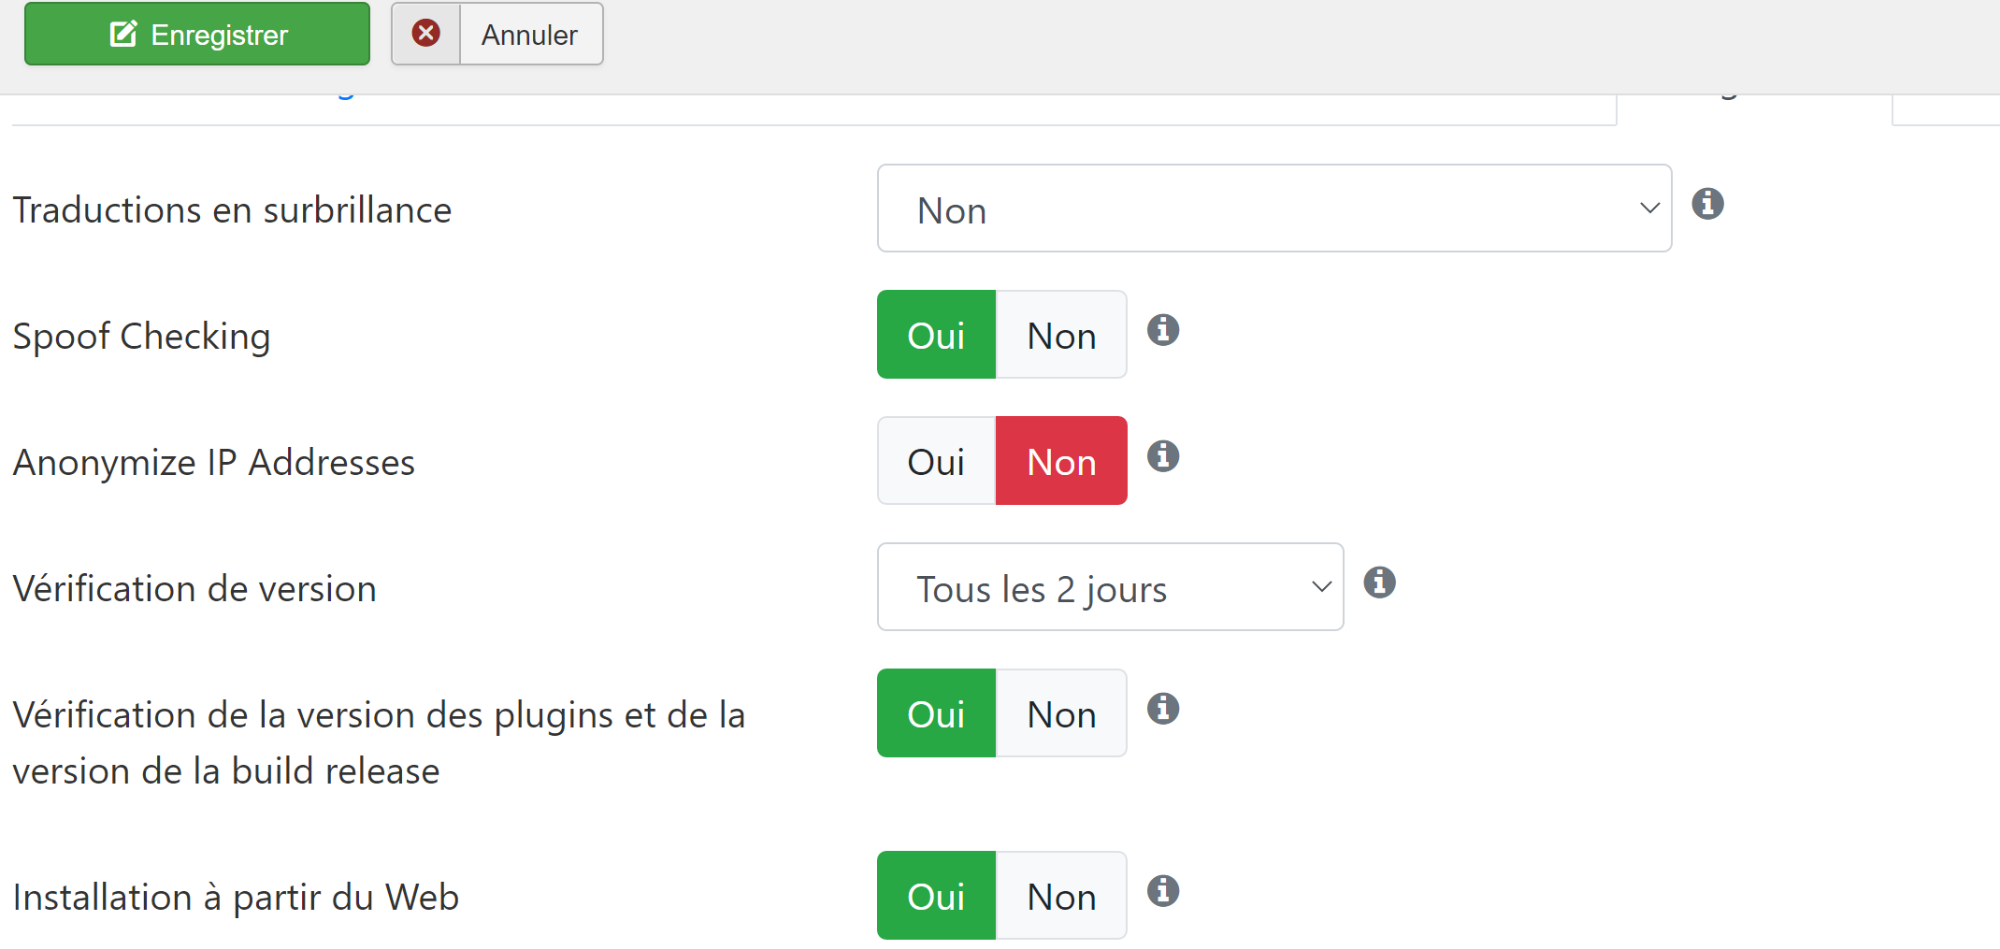This screenshot has width=2000, height=949.
Task: Select Non for Anonymize IP Addresses
Action: [1061, 461]
